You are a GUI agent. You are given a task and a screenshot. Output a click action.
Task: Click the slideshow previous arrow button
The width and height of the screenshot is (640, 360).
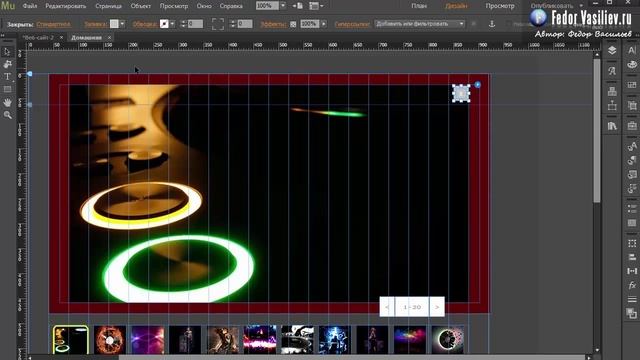387,307
